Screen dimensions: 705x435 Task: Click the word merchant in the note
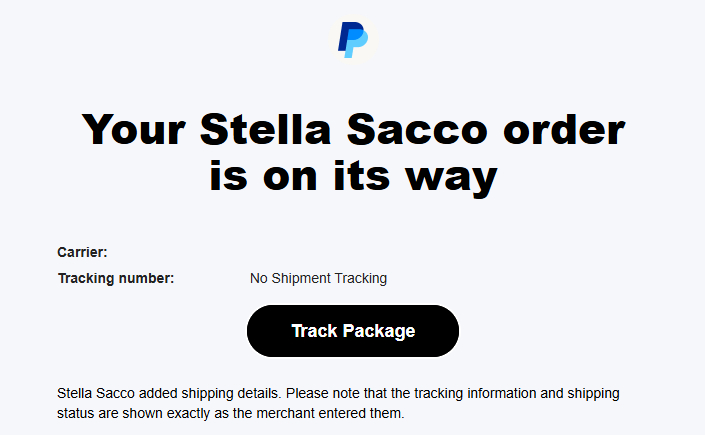coord(306,412)
